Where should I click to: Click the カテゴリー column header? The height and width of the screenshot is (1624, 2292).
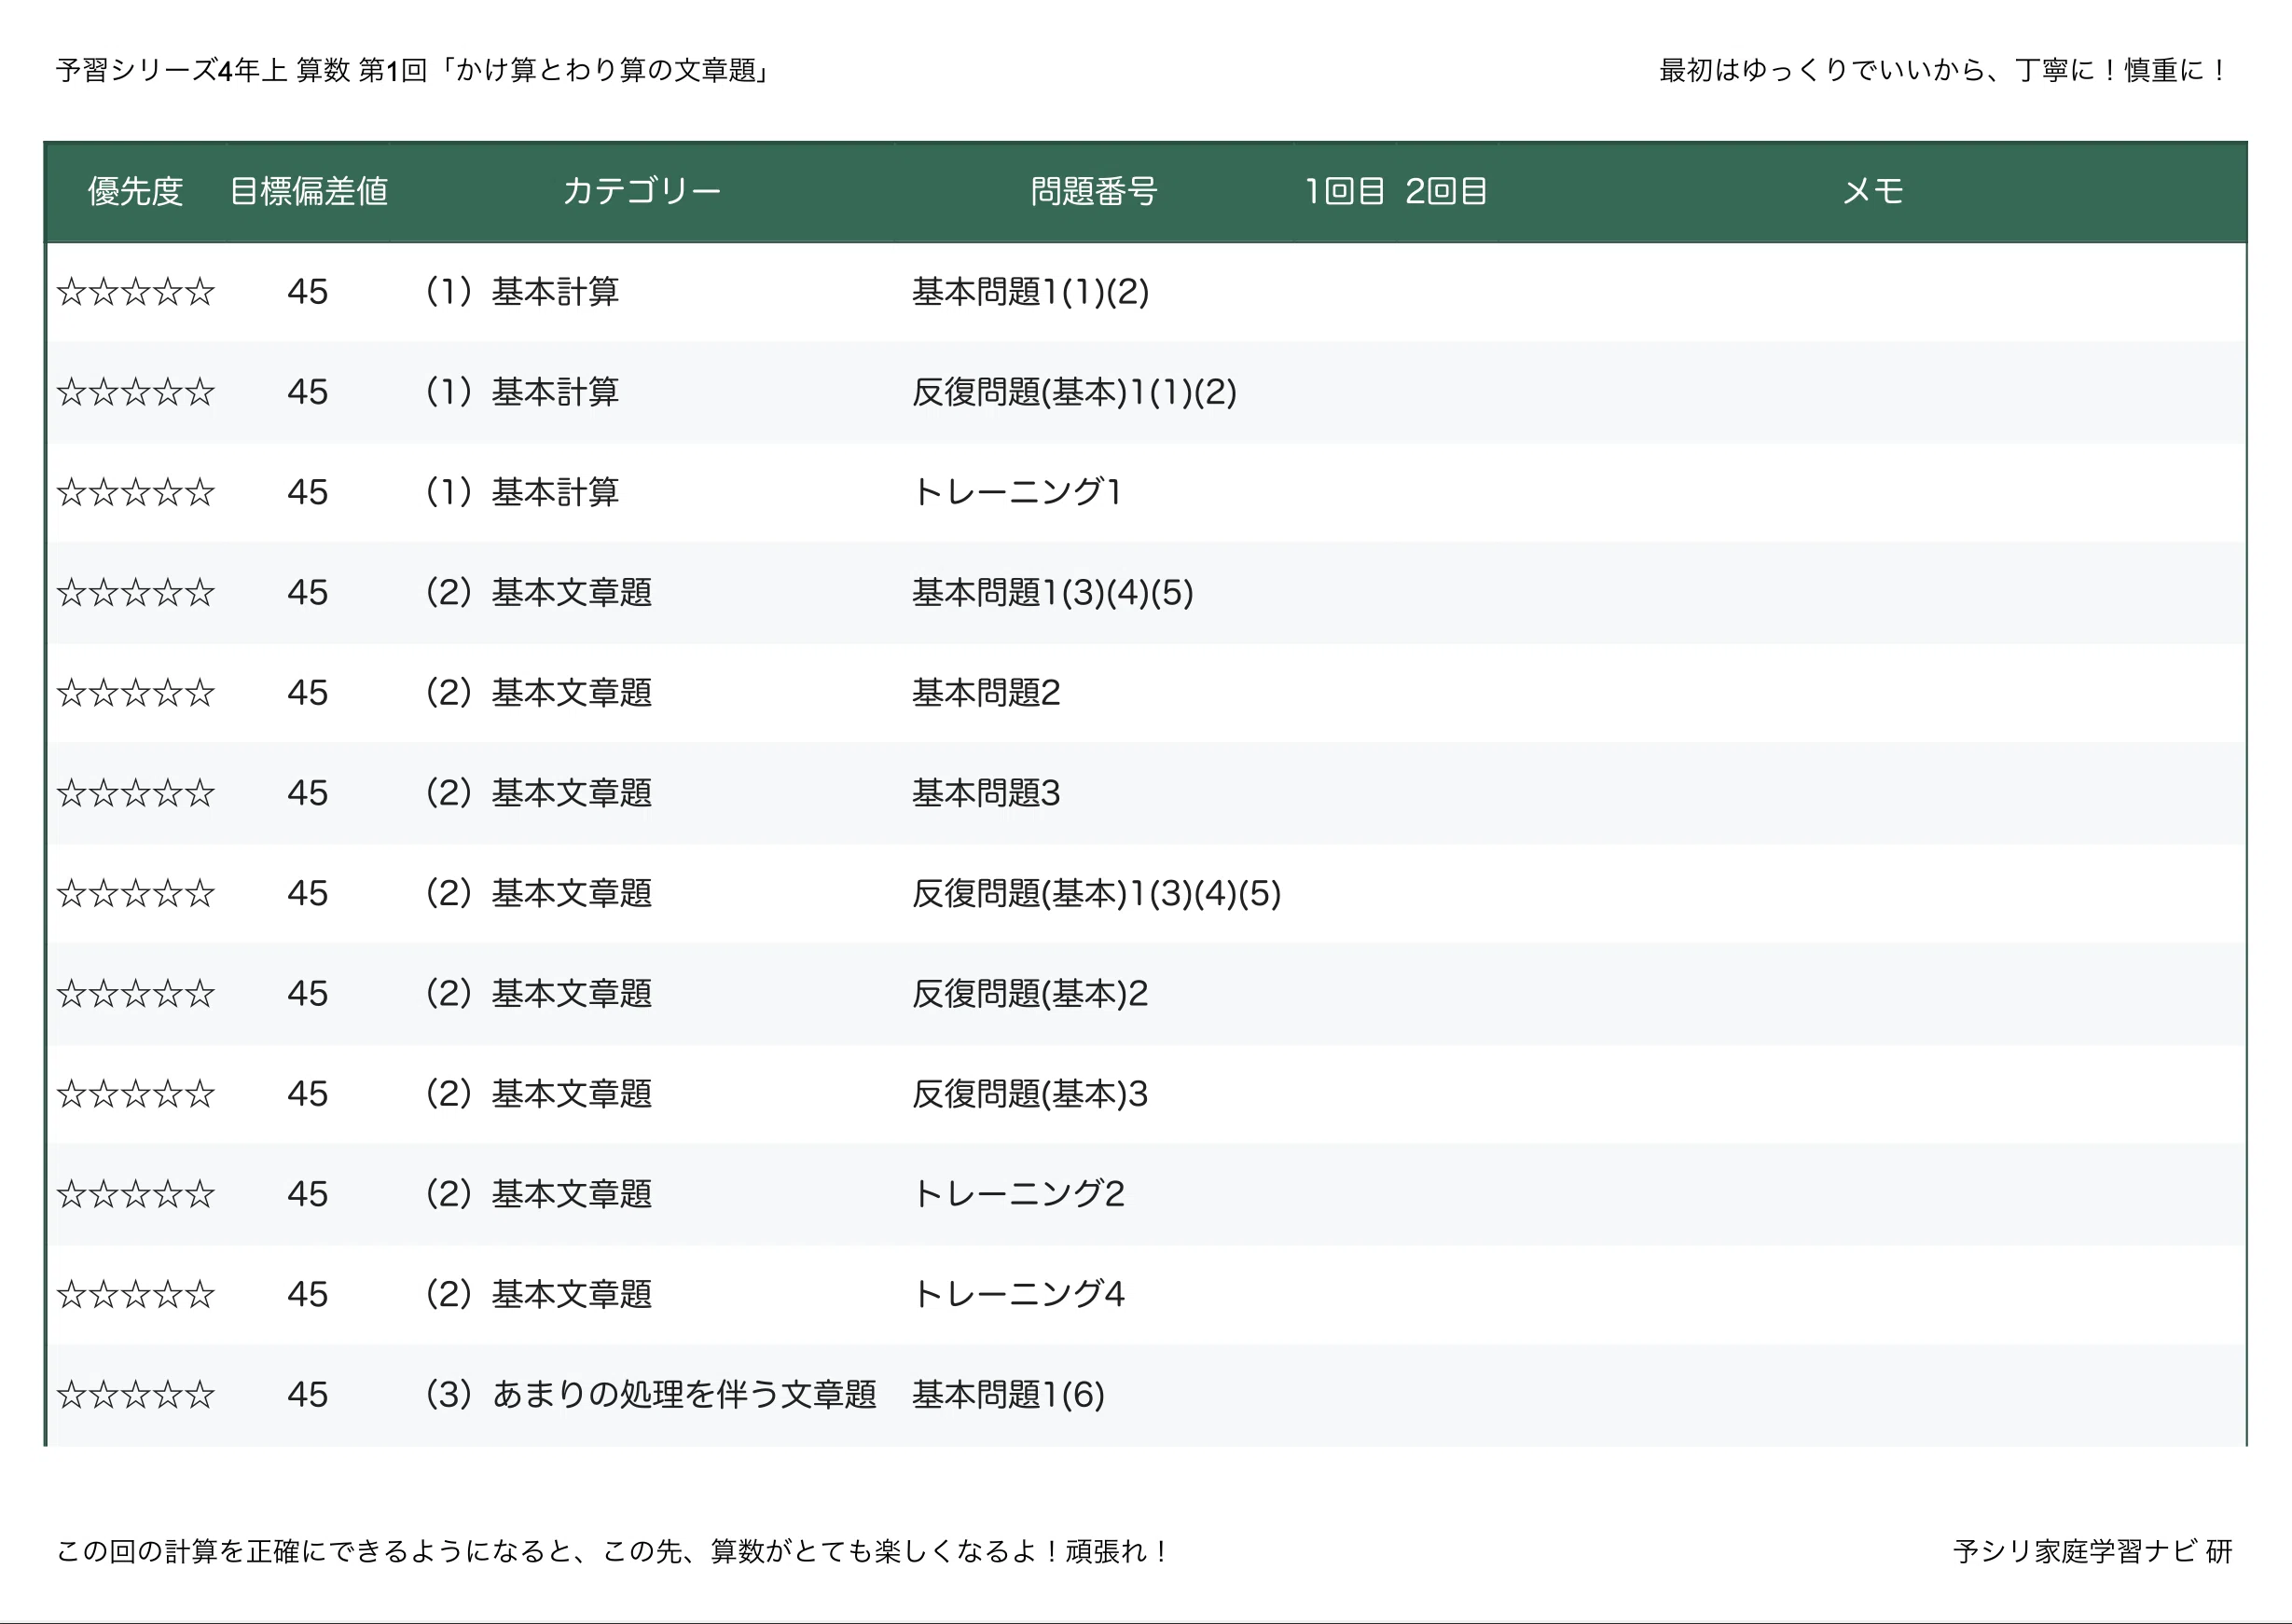coord(641,191)
